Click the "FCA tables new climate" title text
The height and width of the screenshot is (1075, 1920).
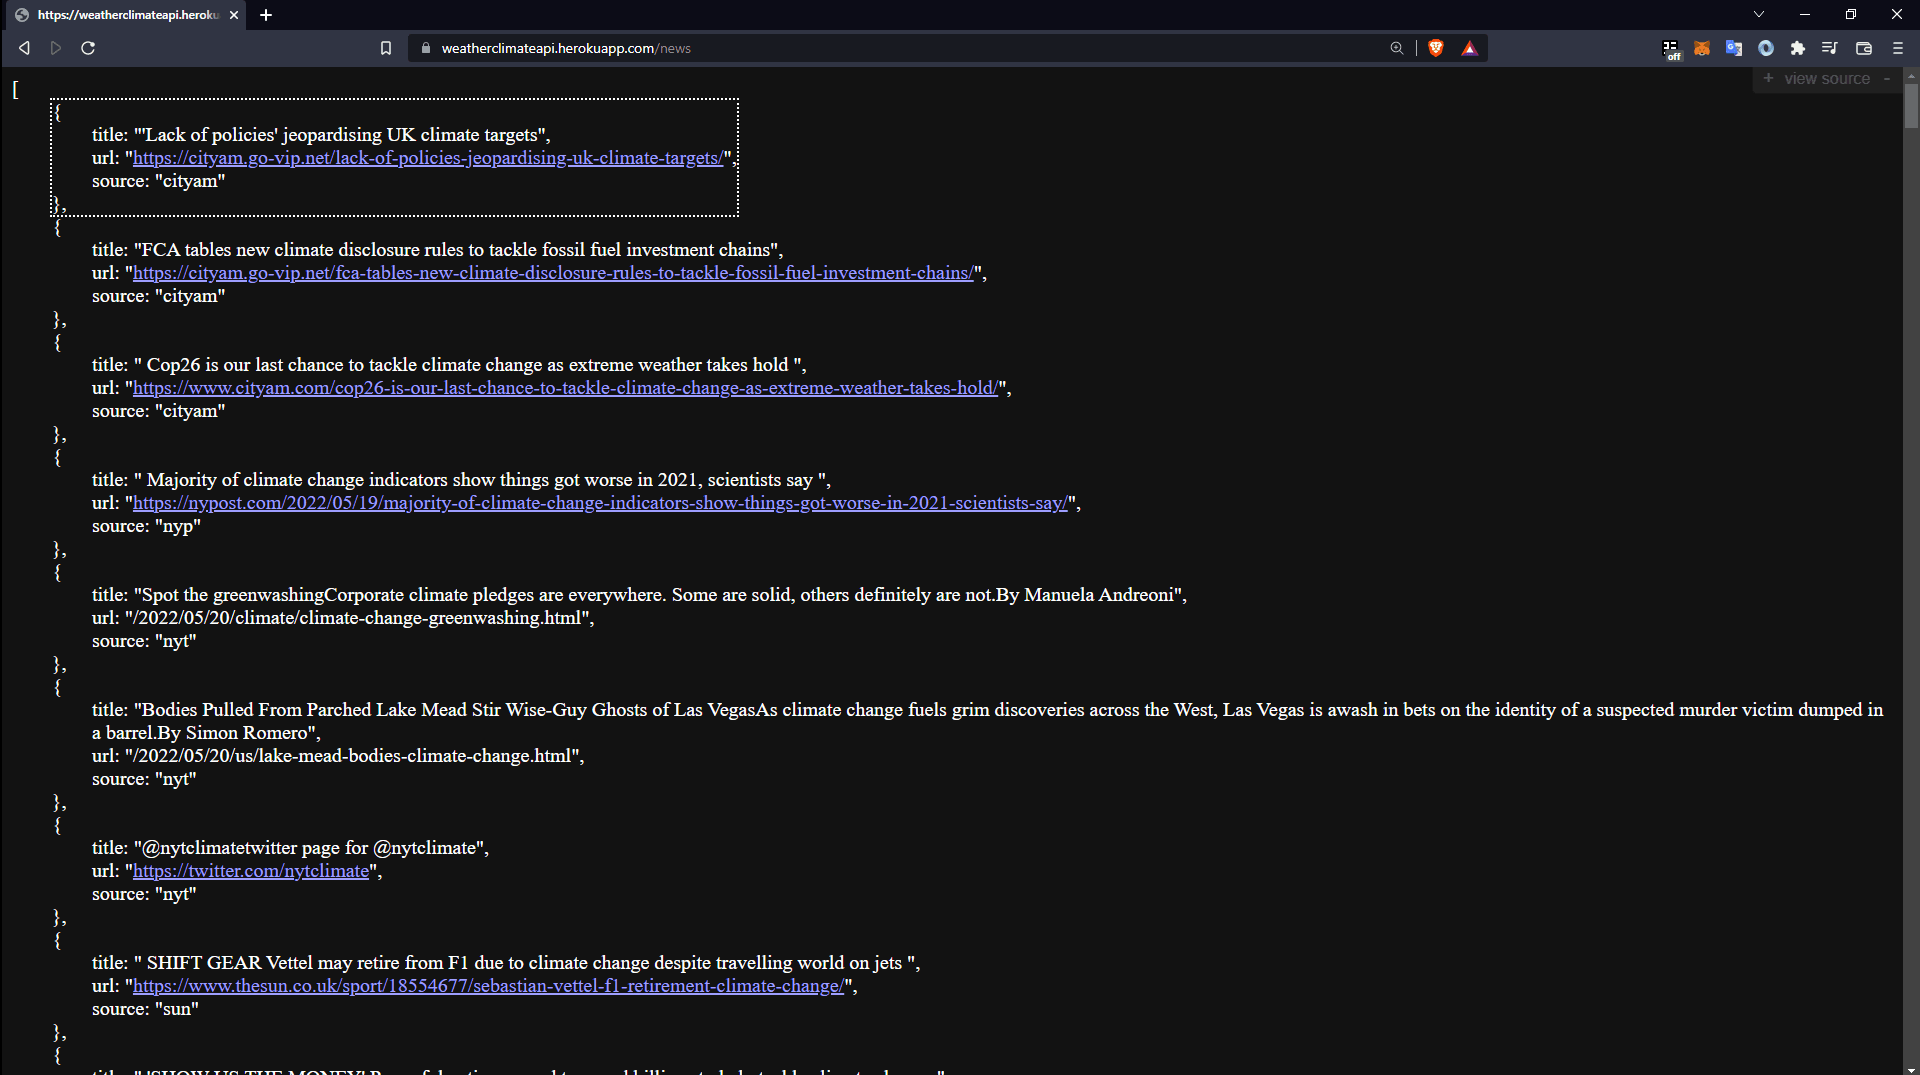[456, 250]
